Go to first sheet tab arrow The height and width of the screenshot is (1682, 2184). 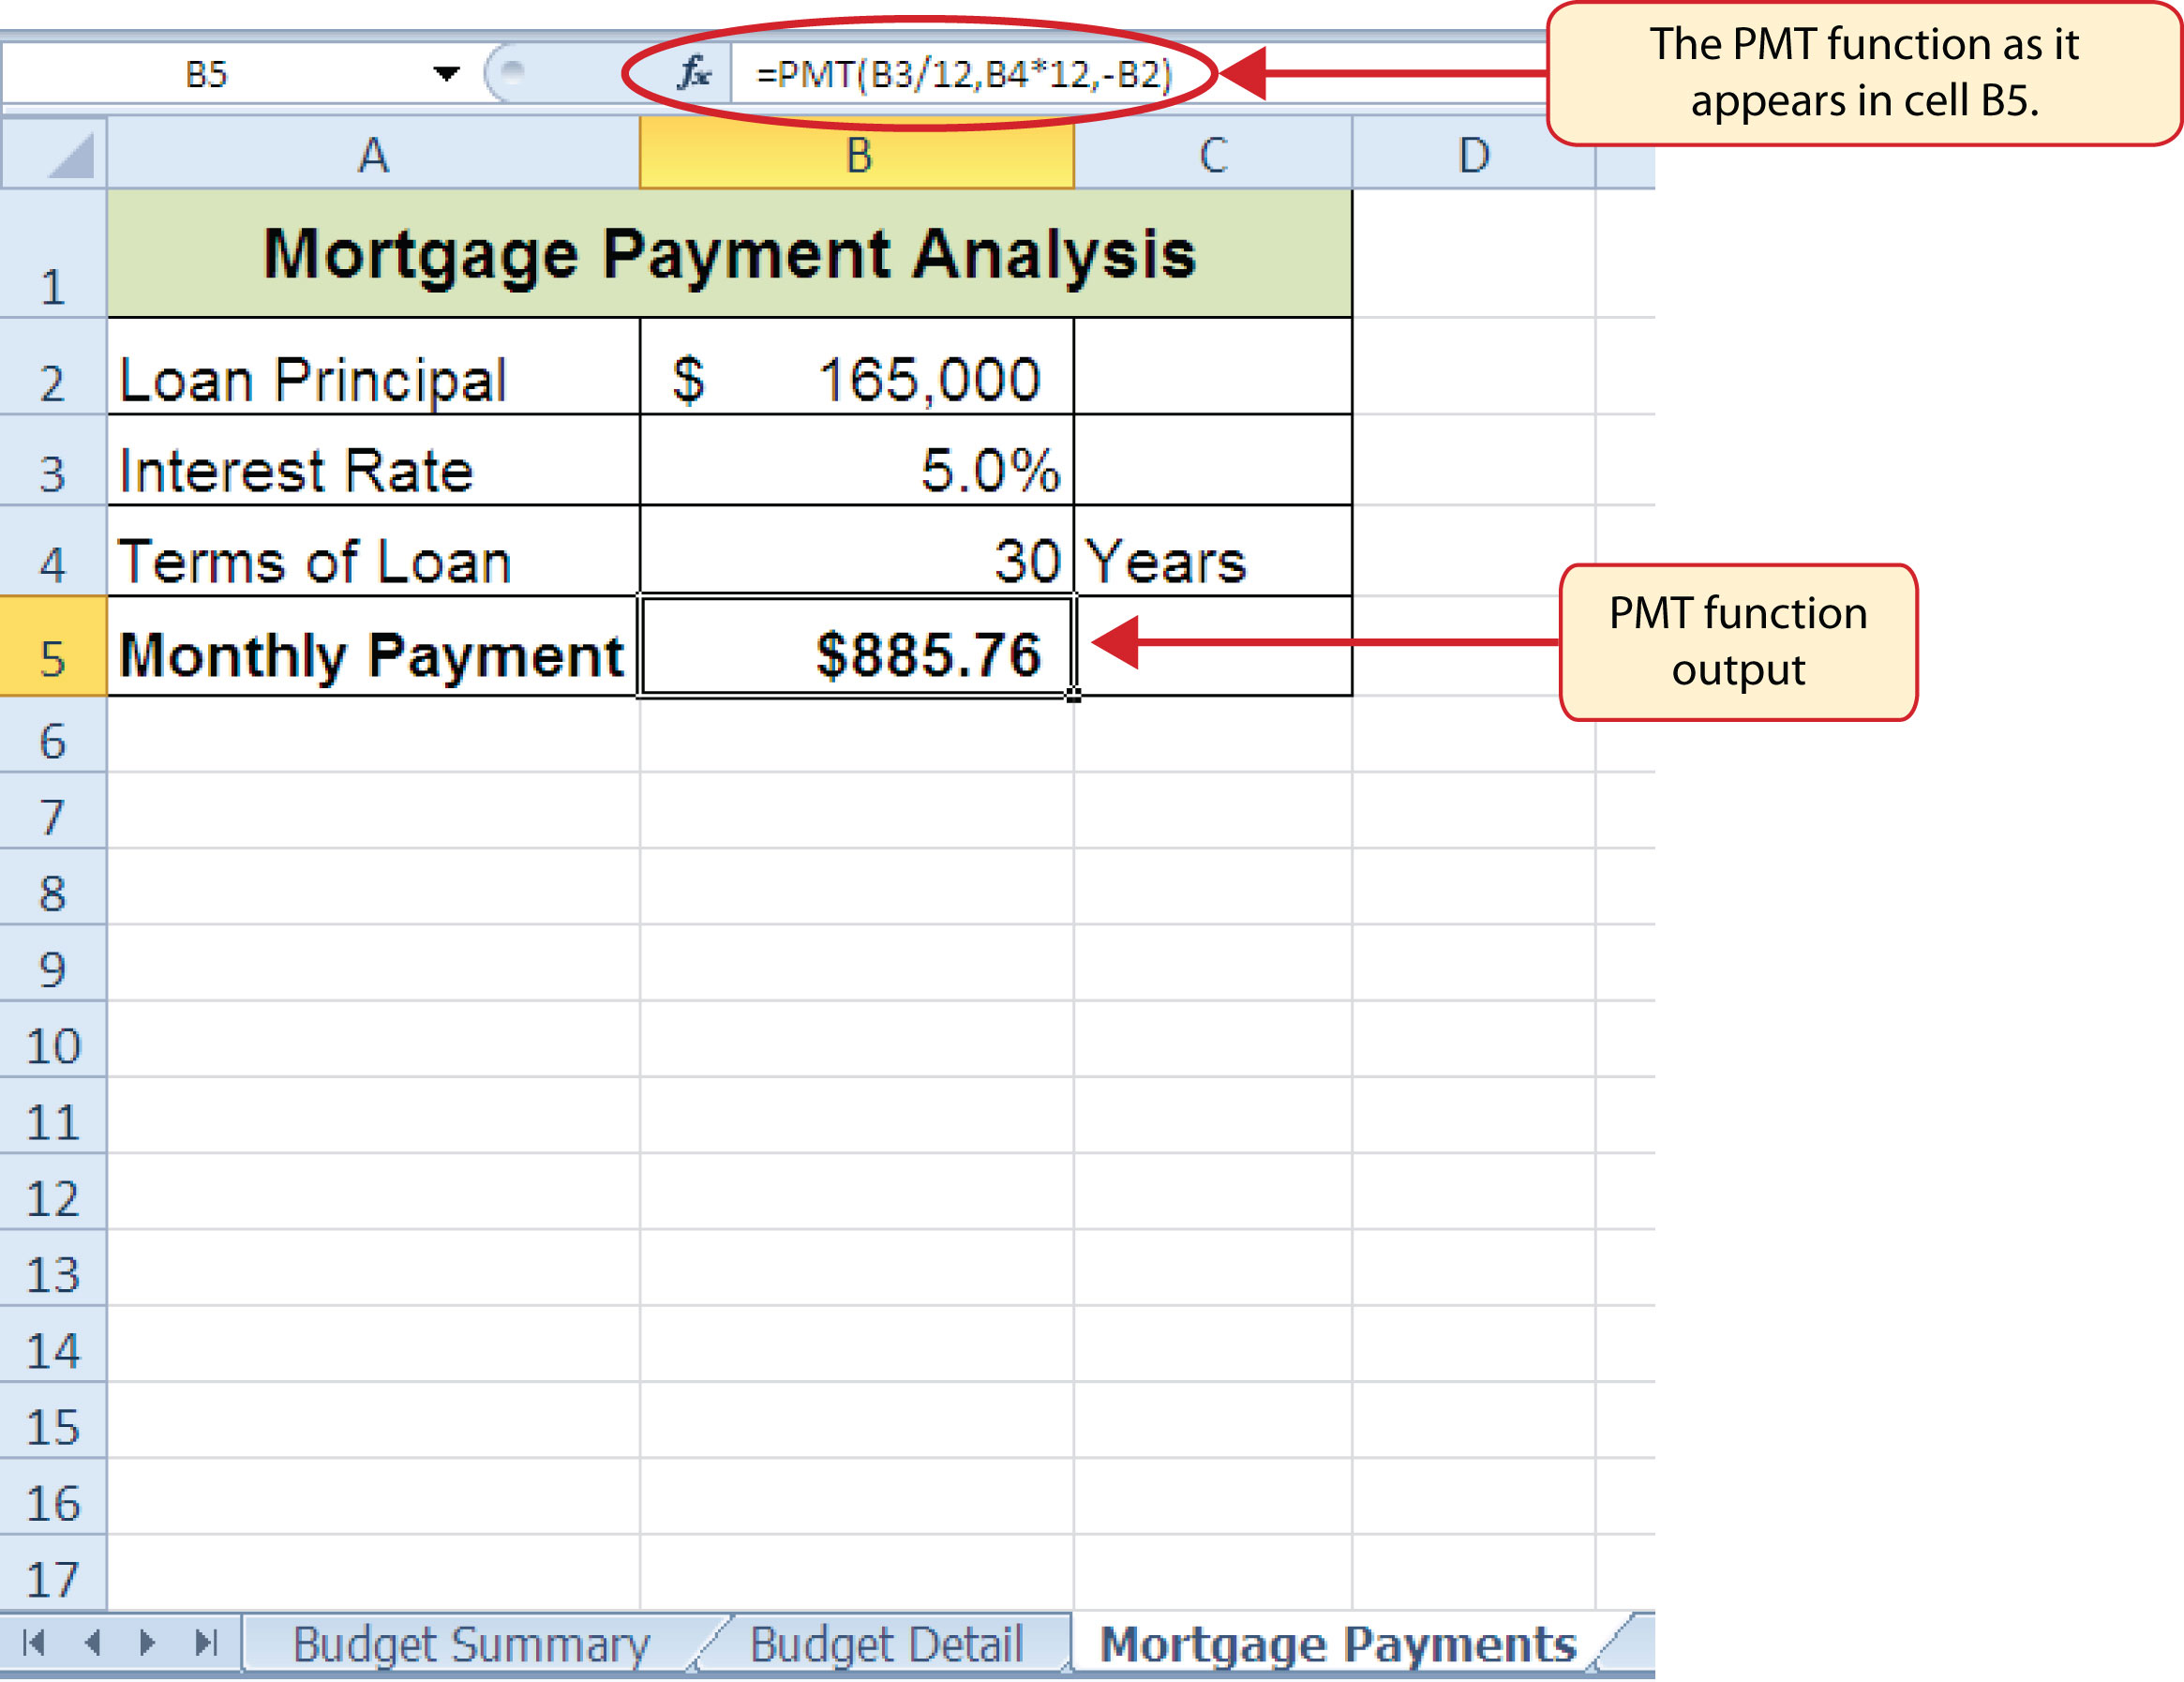33,1642
